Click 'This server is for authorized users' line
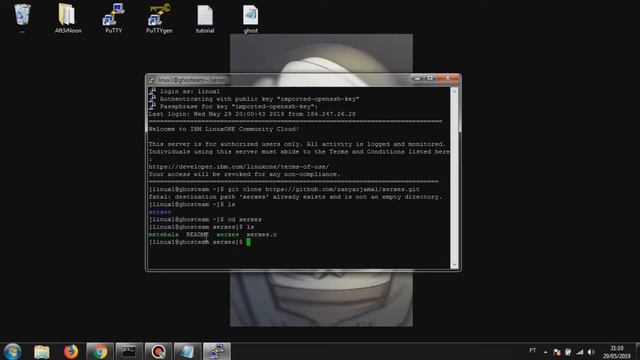The image size is (640, 360). [297, 144]
